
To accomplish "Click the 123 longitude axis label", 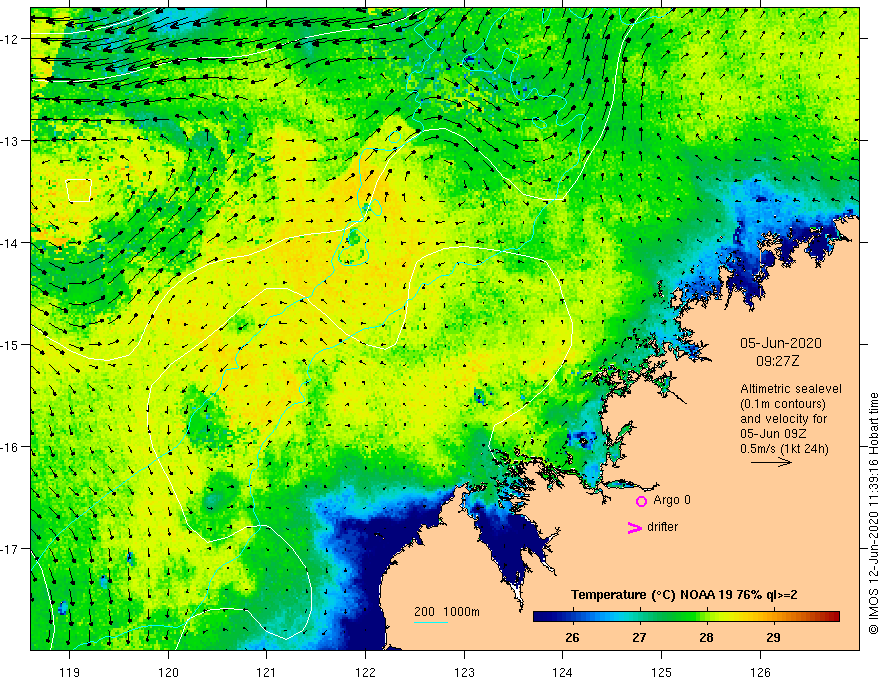I will 464,672.
